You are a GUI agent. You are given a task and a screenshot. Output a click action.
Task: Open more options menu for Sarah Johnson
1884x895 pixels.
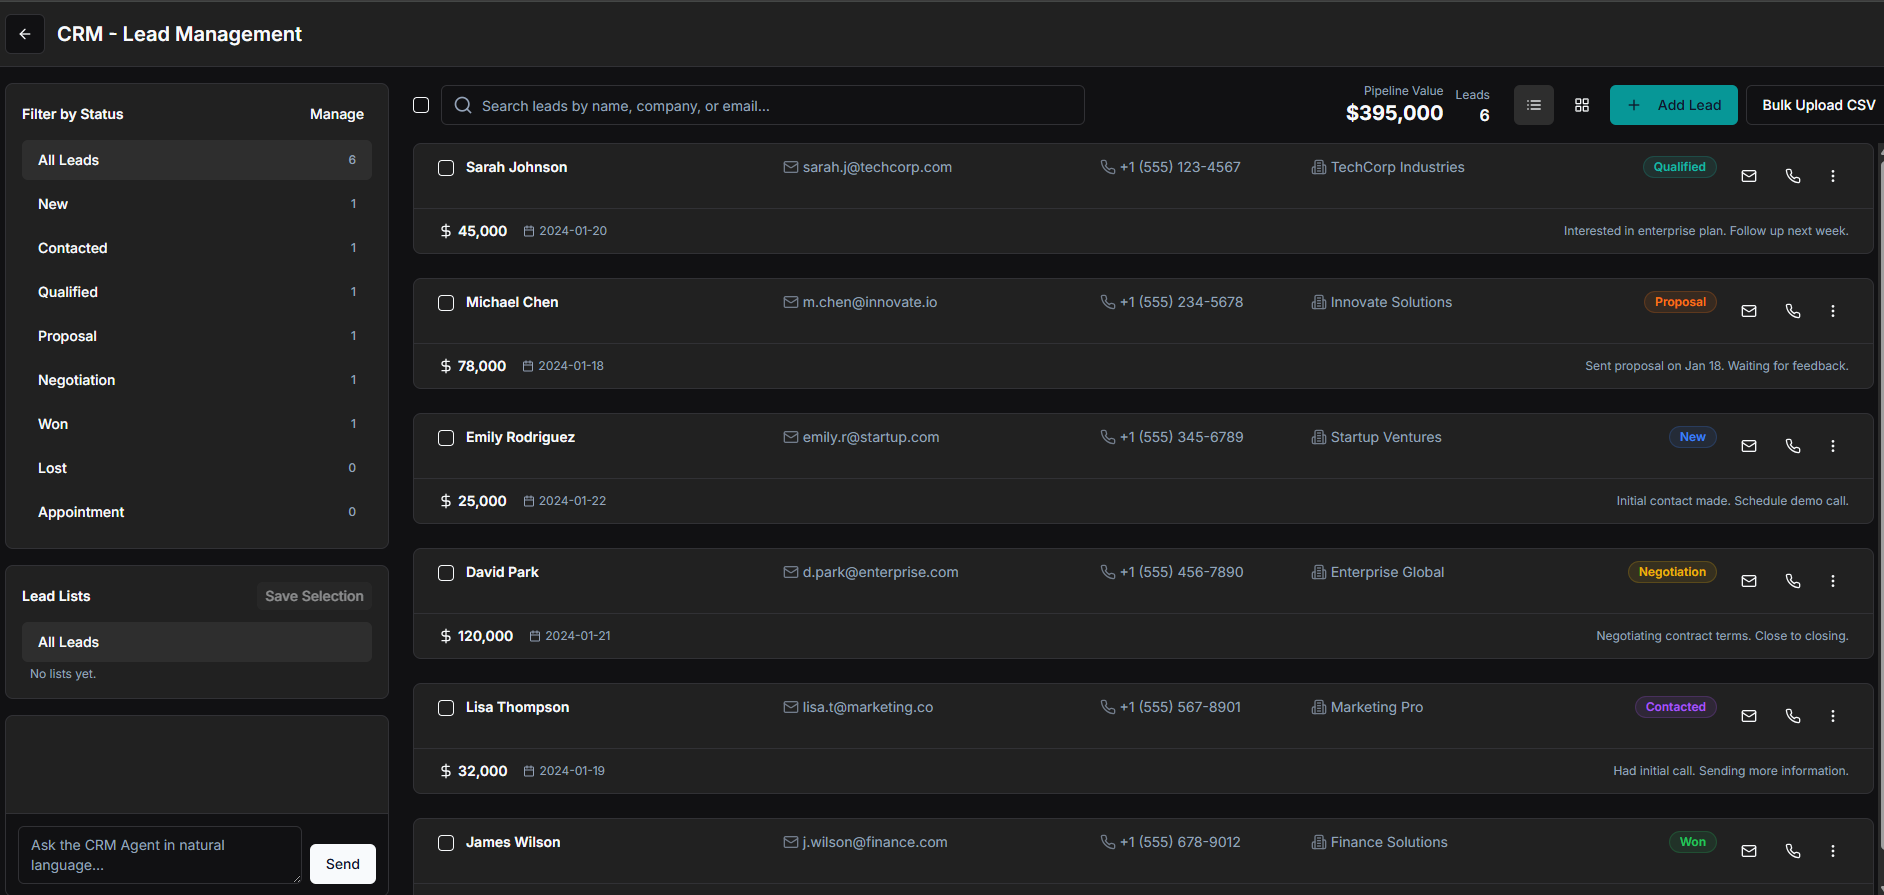[1832, 176]
